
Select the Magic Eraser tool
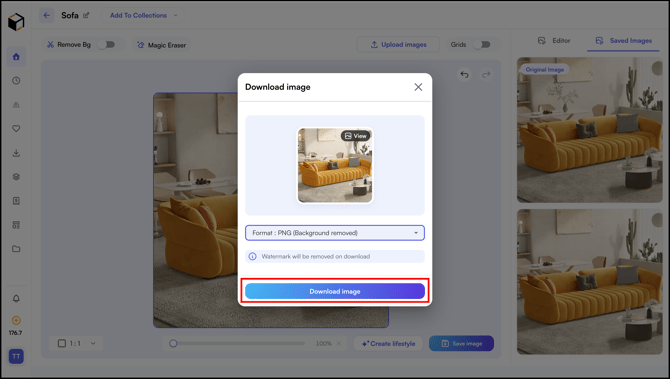(161, 45)
